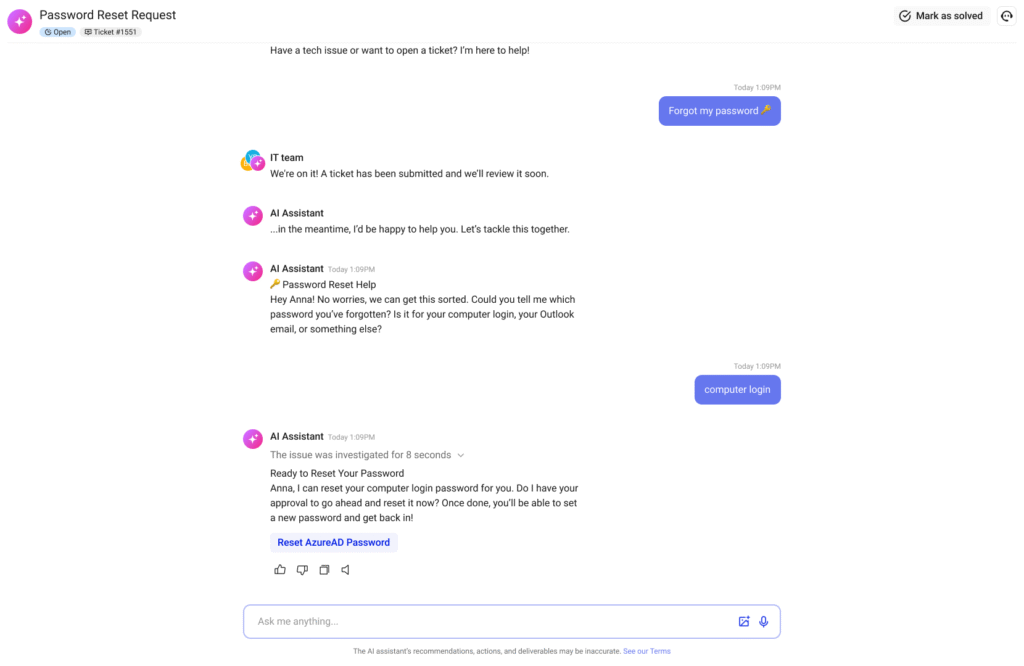Click the Open status badge
Image resolution: width=1024 pixels, height=666 pixels.
(58, 32)
